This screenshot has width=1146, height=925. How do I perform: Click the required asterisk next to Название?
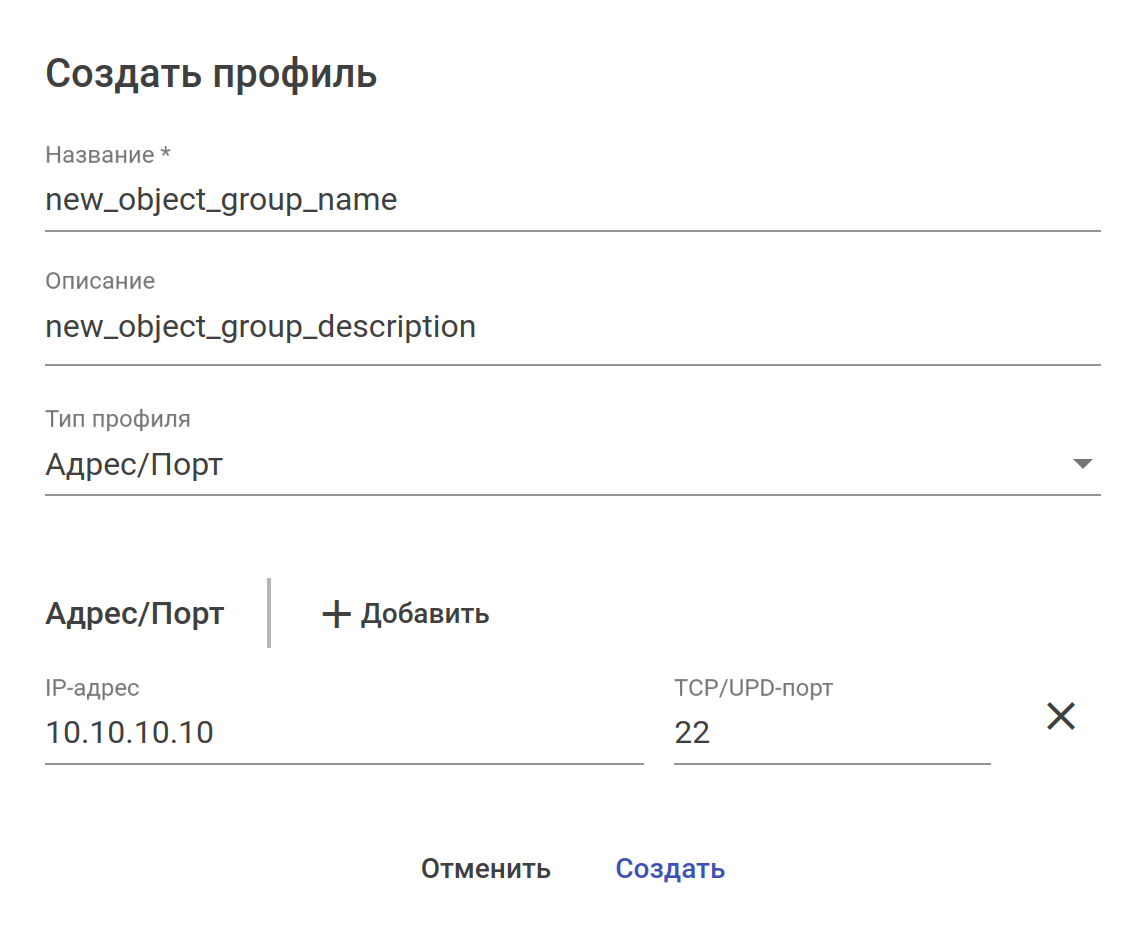(x=166, y=155)
